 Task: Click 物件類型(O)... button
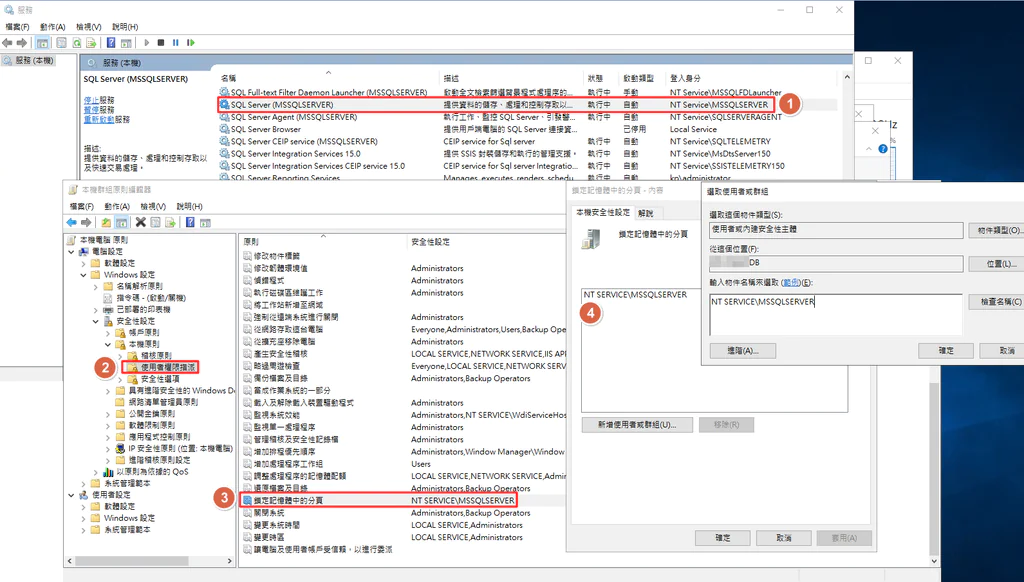coord(998,231)
